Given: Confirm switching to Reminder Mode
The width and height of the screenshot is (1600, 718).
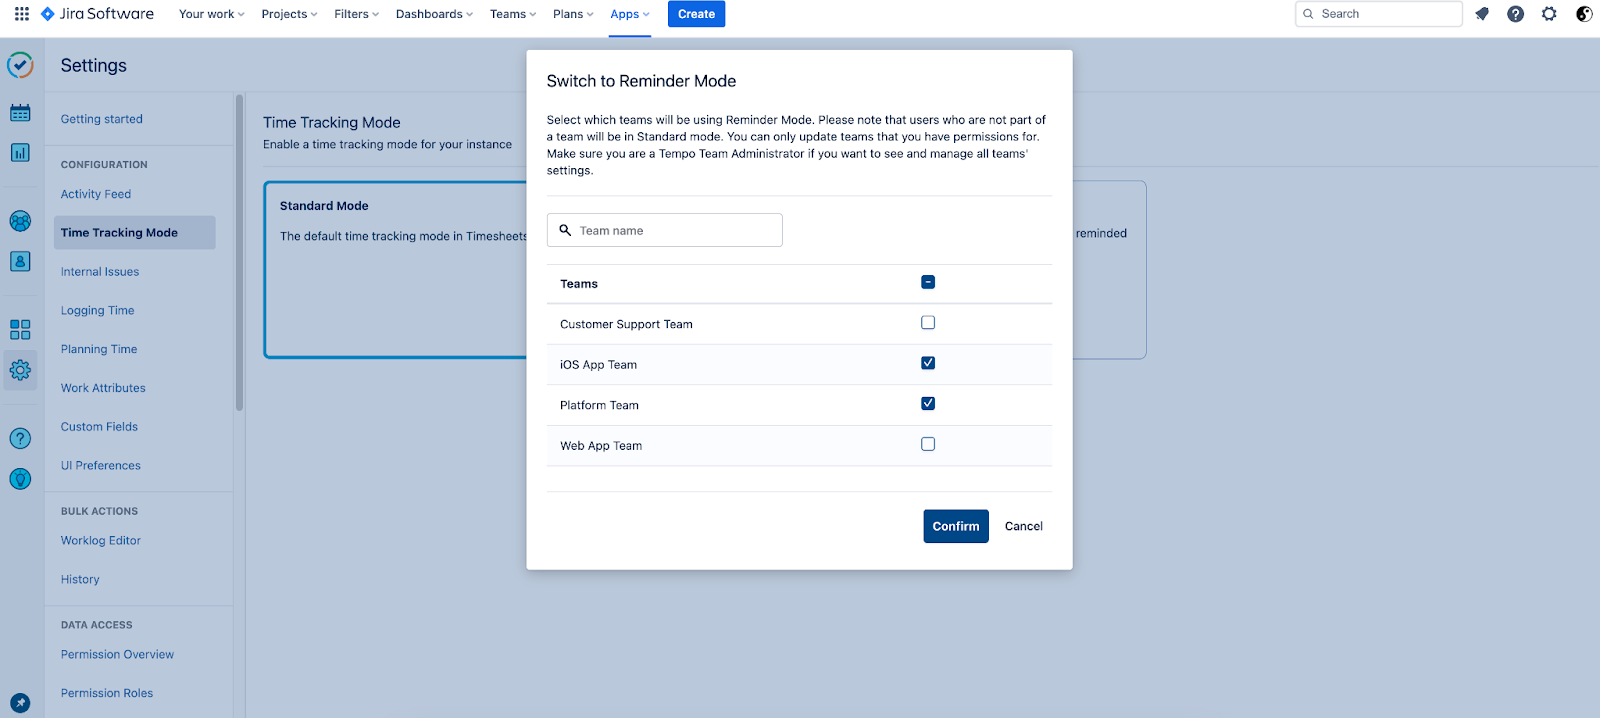Looking at the screenshot, I should click(955, 526).
